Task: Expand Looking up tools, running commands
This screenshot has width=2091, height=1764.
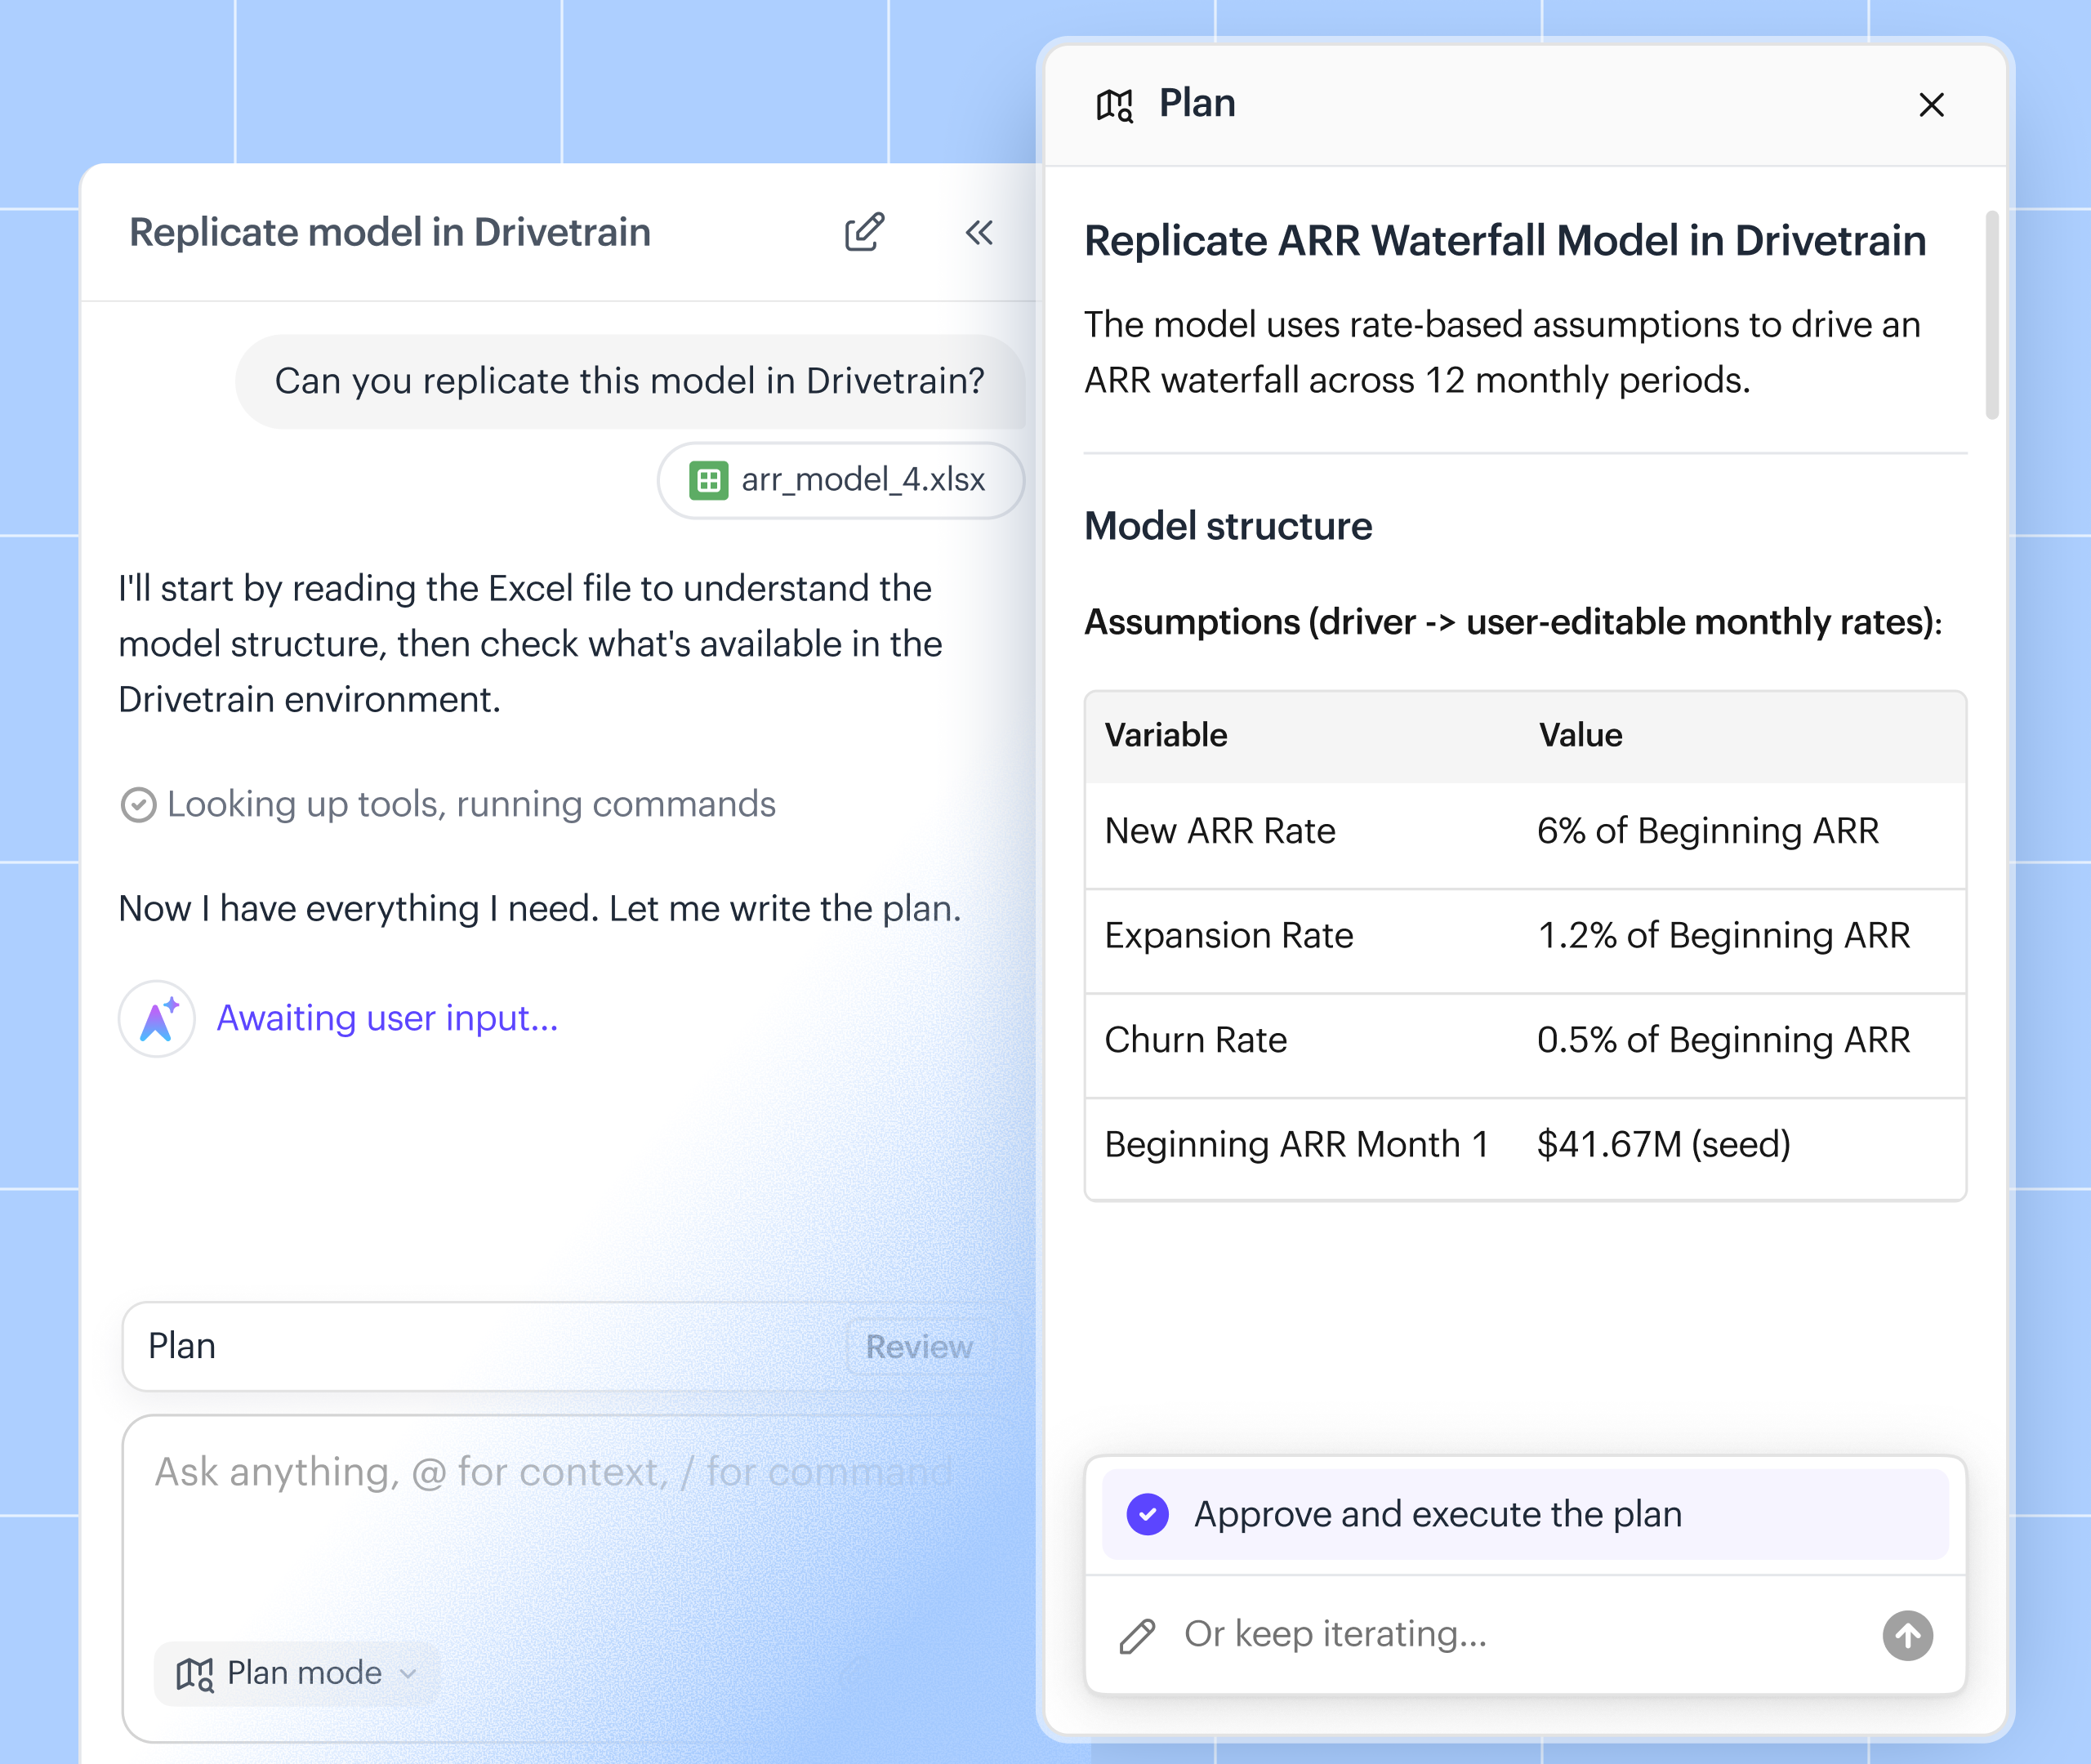Action: 448,804
